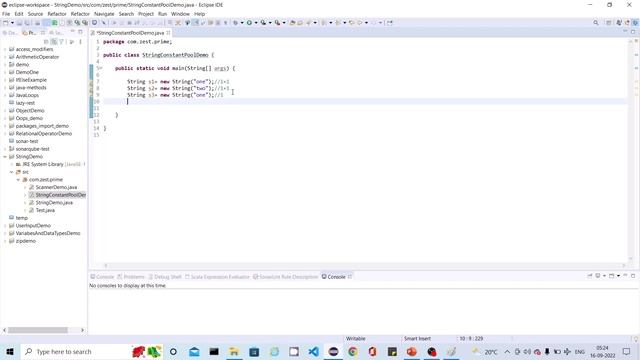This screenshot has height=360, width=640.
Task: Open the File menu
Action: point(6,14)
